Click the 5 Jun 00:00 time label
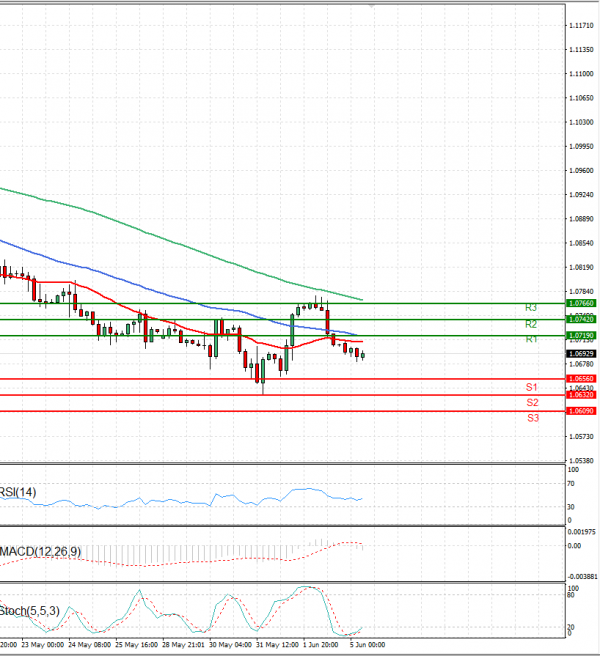600x656 pixels. tap(367, 645)
